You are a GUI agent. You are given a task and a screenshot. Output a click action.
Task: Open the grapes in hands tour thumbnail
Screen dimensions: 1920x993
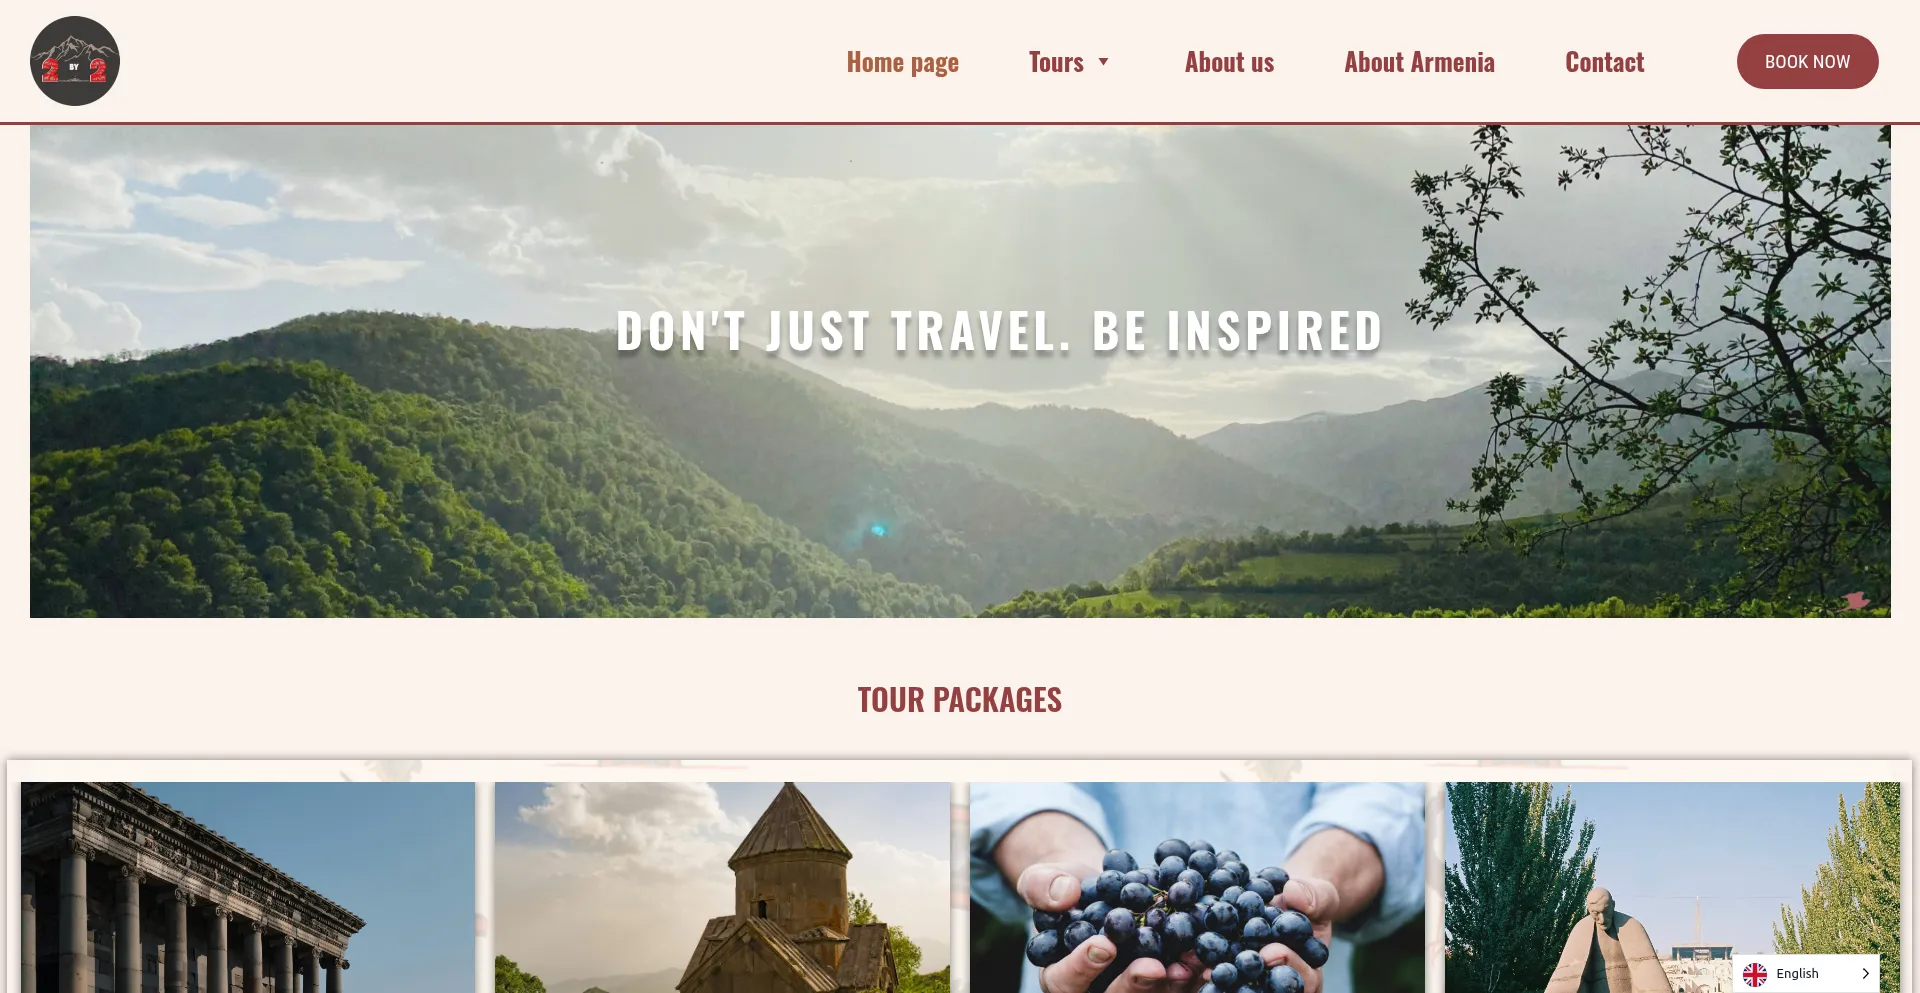pos(1197,887)
